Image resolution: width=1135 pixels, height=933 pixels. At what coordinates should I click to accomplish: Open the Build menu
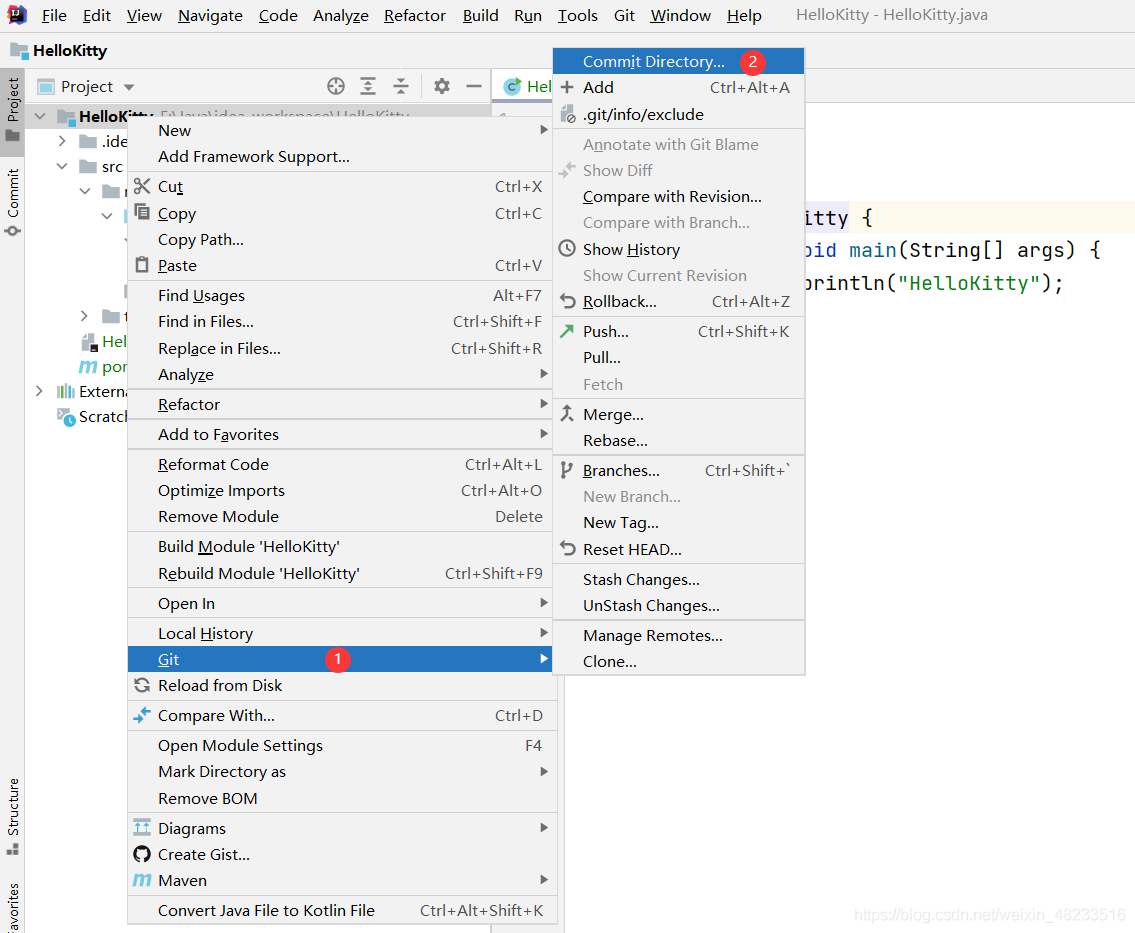481,15
